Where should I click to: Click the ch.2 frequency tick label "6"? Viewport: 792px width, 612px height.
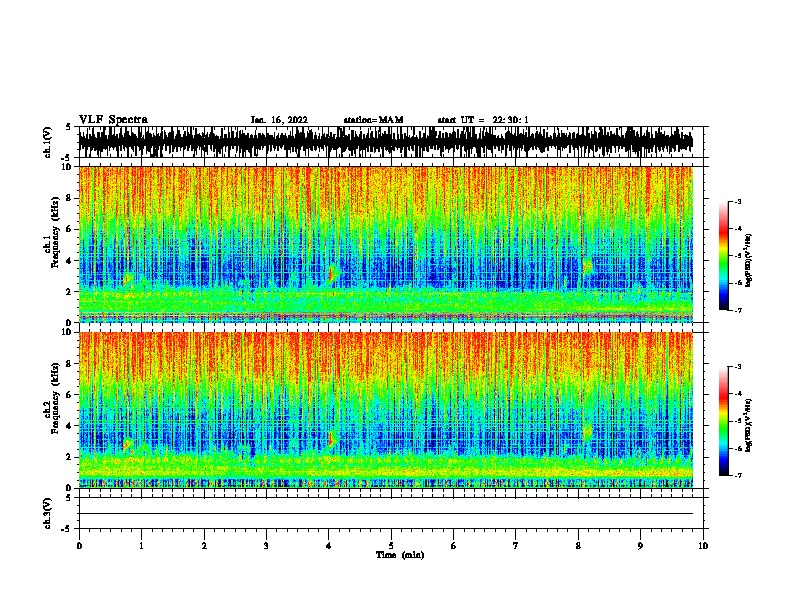(x=70, y=394)
